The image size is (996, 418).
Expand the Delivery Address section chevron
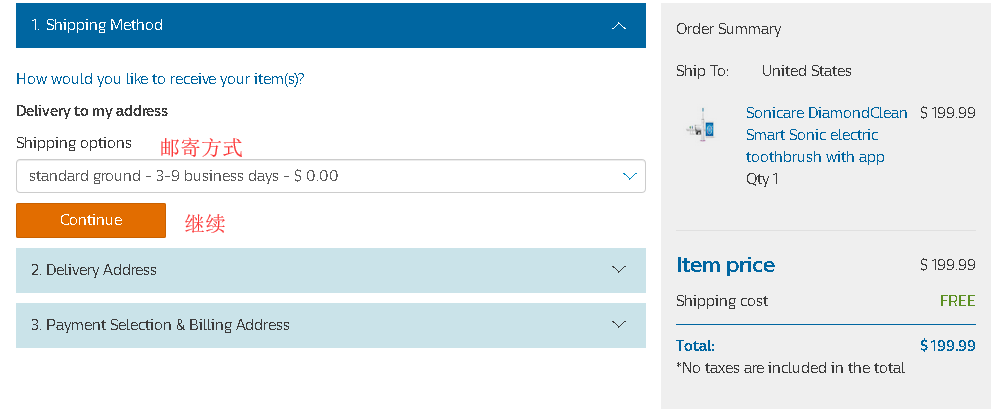(618, 270)
